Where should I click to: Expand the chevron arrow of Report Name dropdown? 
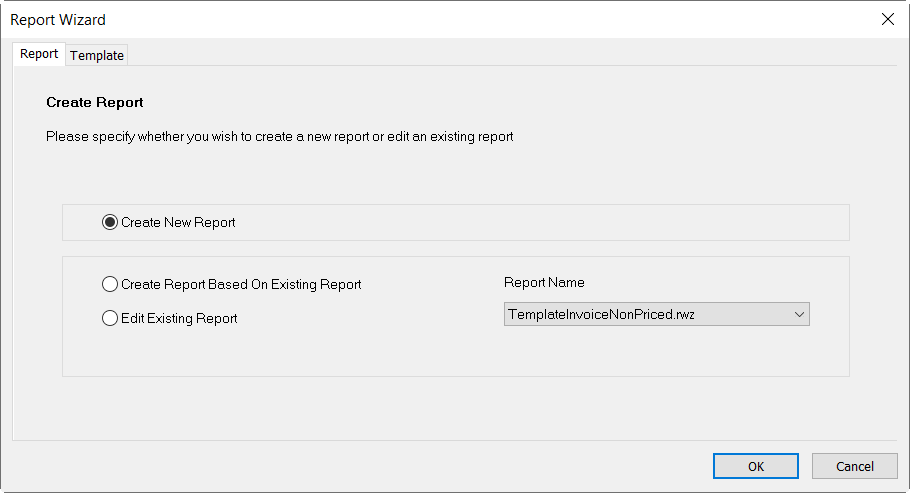click(x=799, y=314)
